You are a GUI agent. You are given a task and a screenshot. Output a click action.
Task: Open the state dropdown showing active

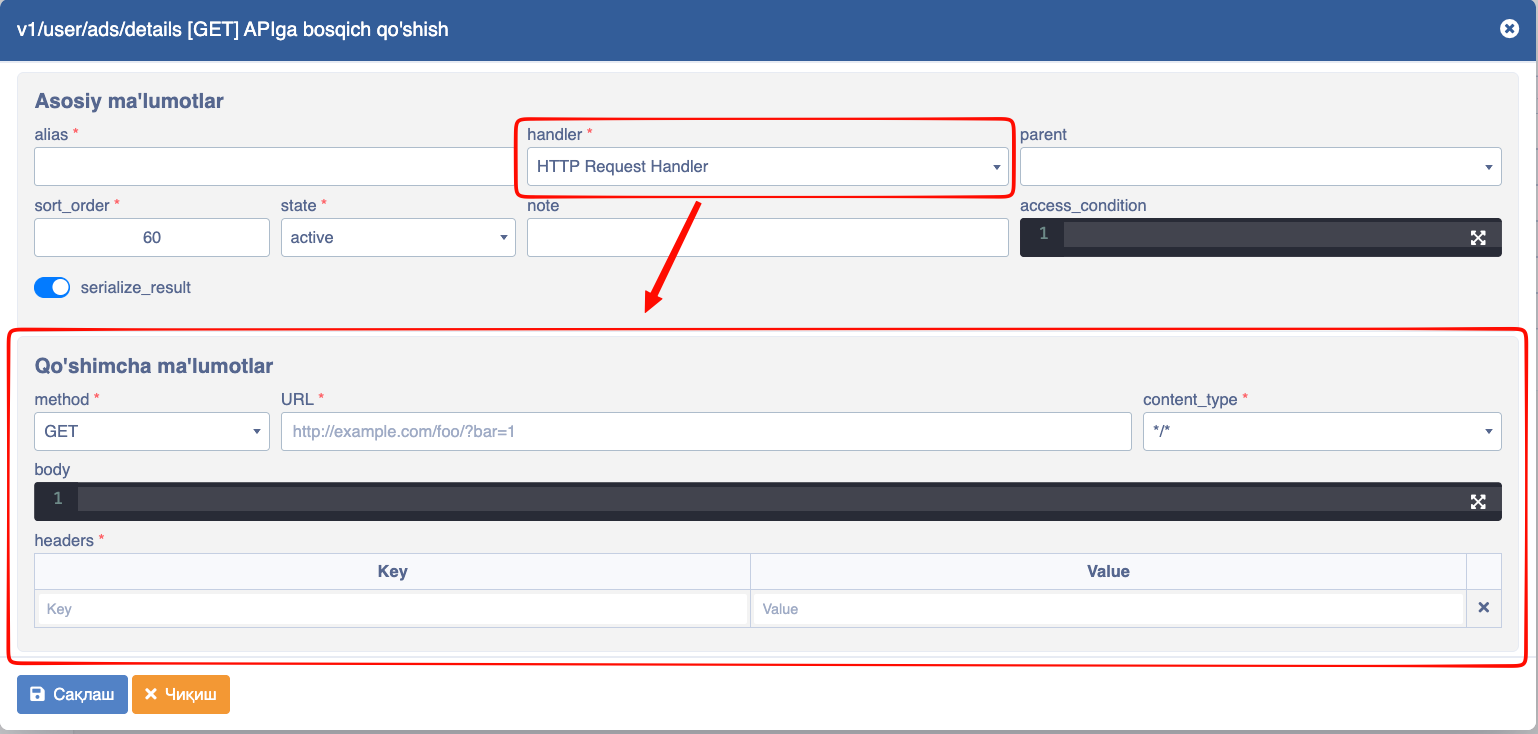click(398, 237)
